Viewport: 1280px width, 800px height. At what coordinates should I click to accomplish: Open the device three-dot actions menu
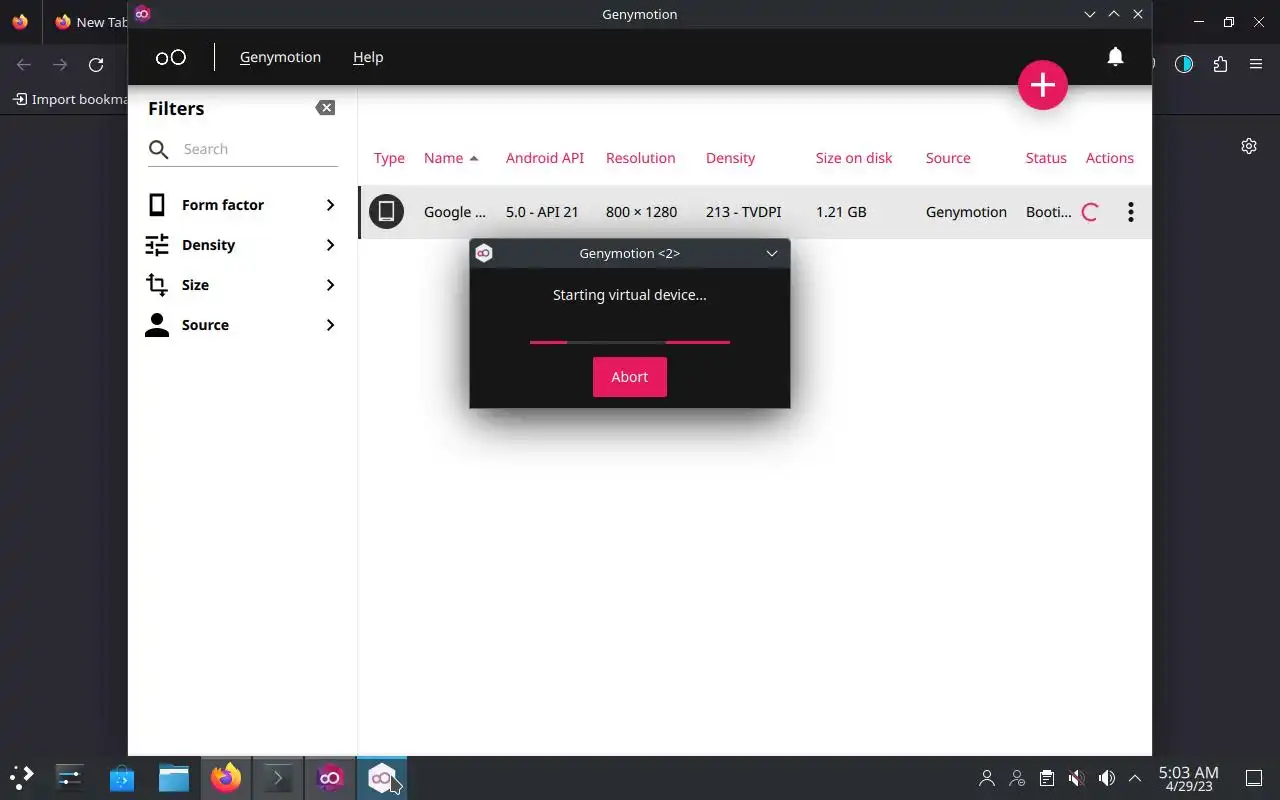point(1131,212)
